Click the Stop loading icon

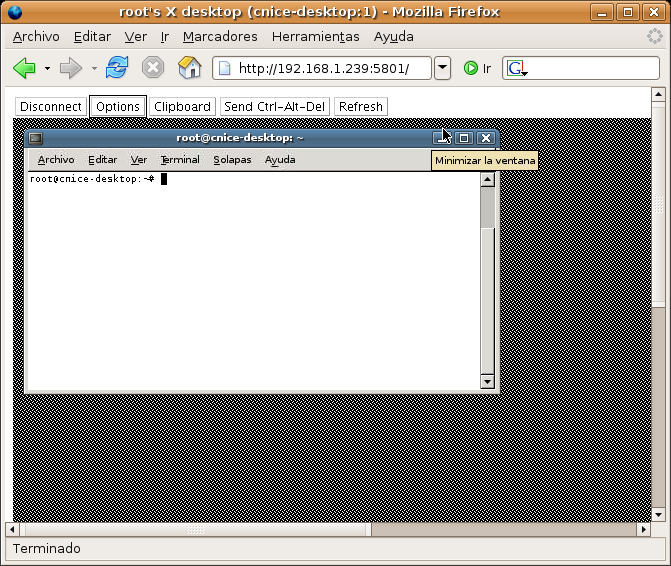tap(153, 68)
